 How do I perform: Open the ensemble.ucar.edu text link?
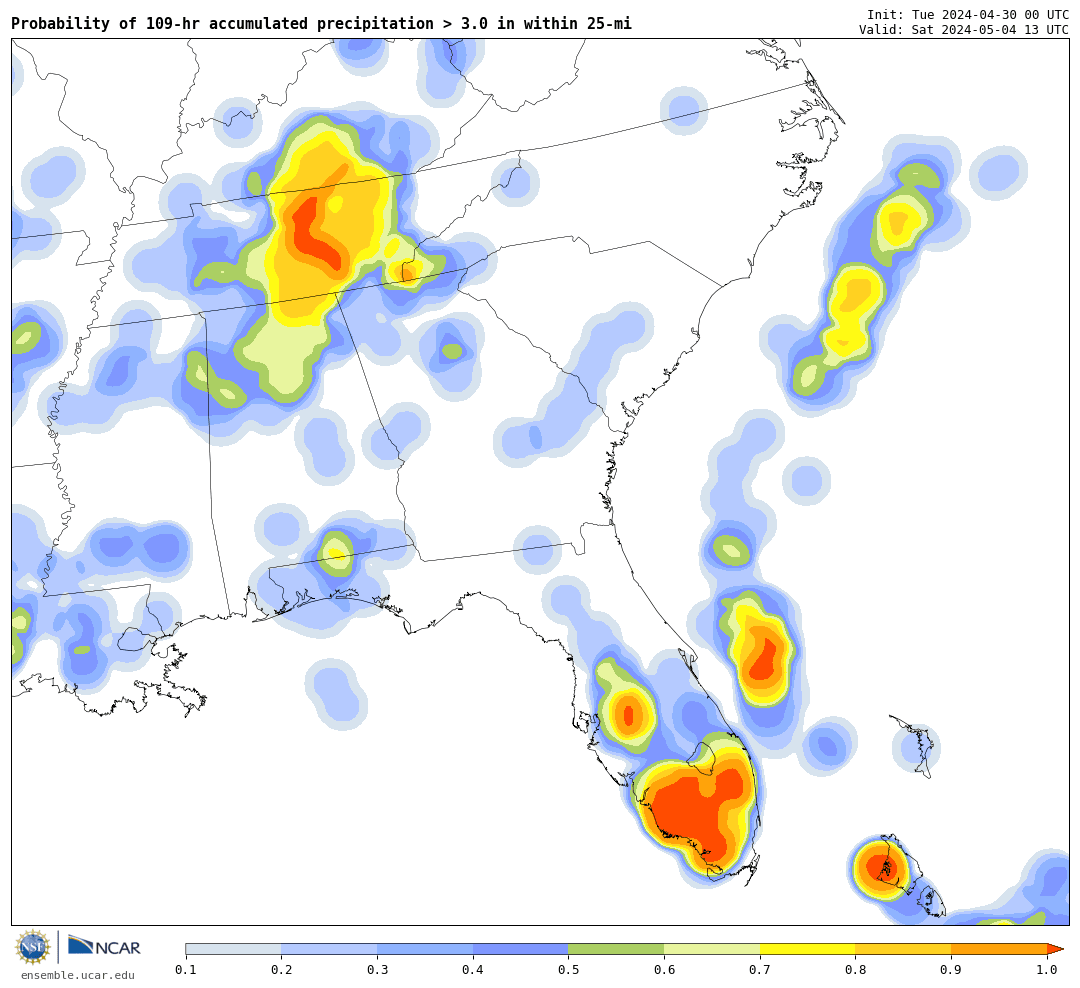(78, 975)
